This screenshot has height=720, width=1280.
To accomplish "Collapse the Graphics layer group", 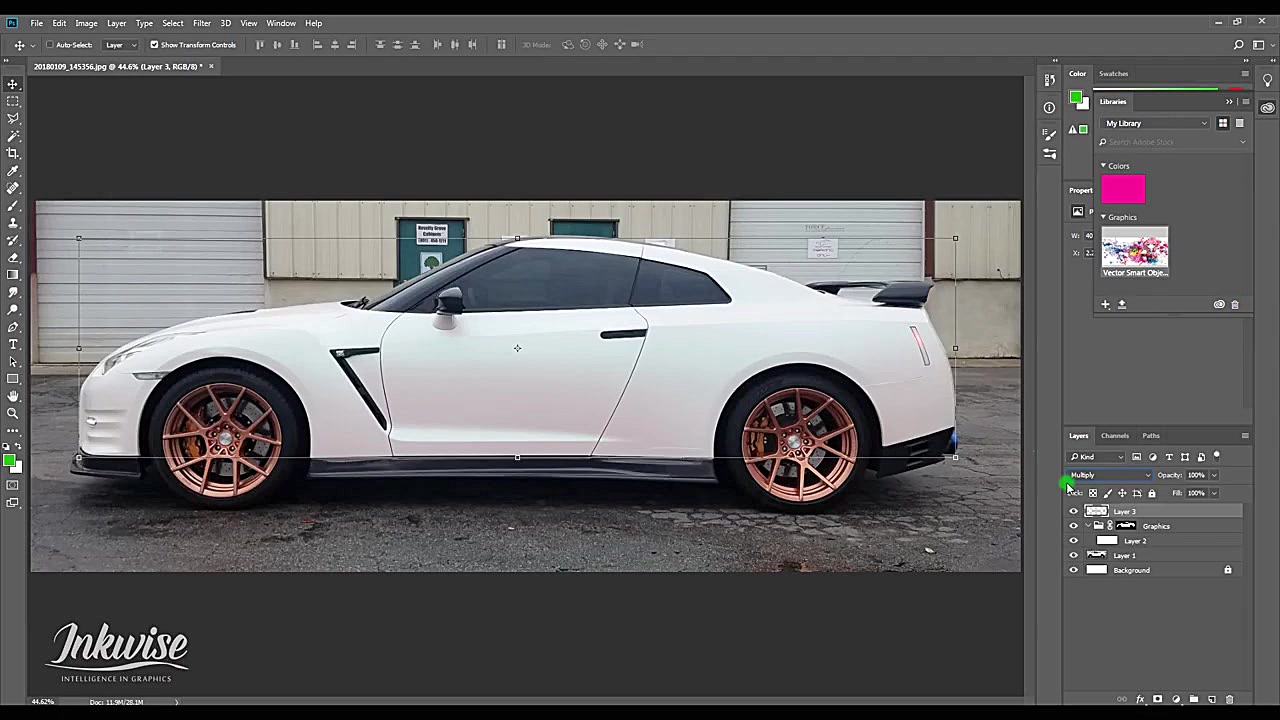I will (1088, 526).
